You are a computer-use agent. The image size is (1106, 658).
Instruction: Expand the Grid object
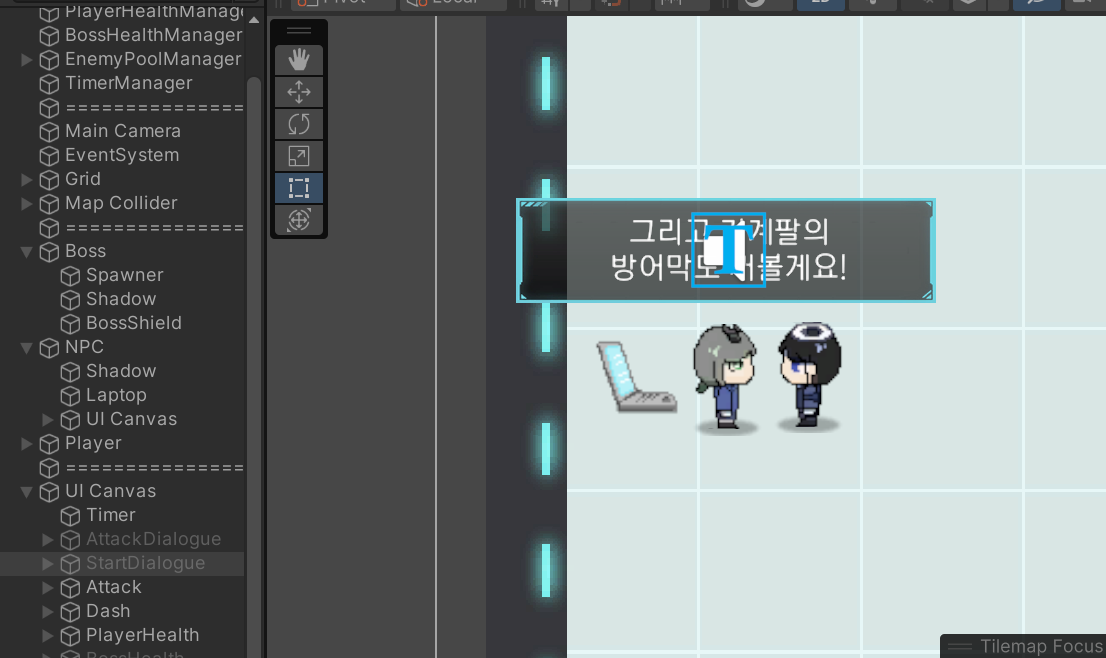(27, 179)
